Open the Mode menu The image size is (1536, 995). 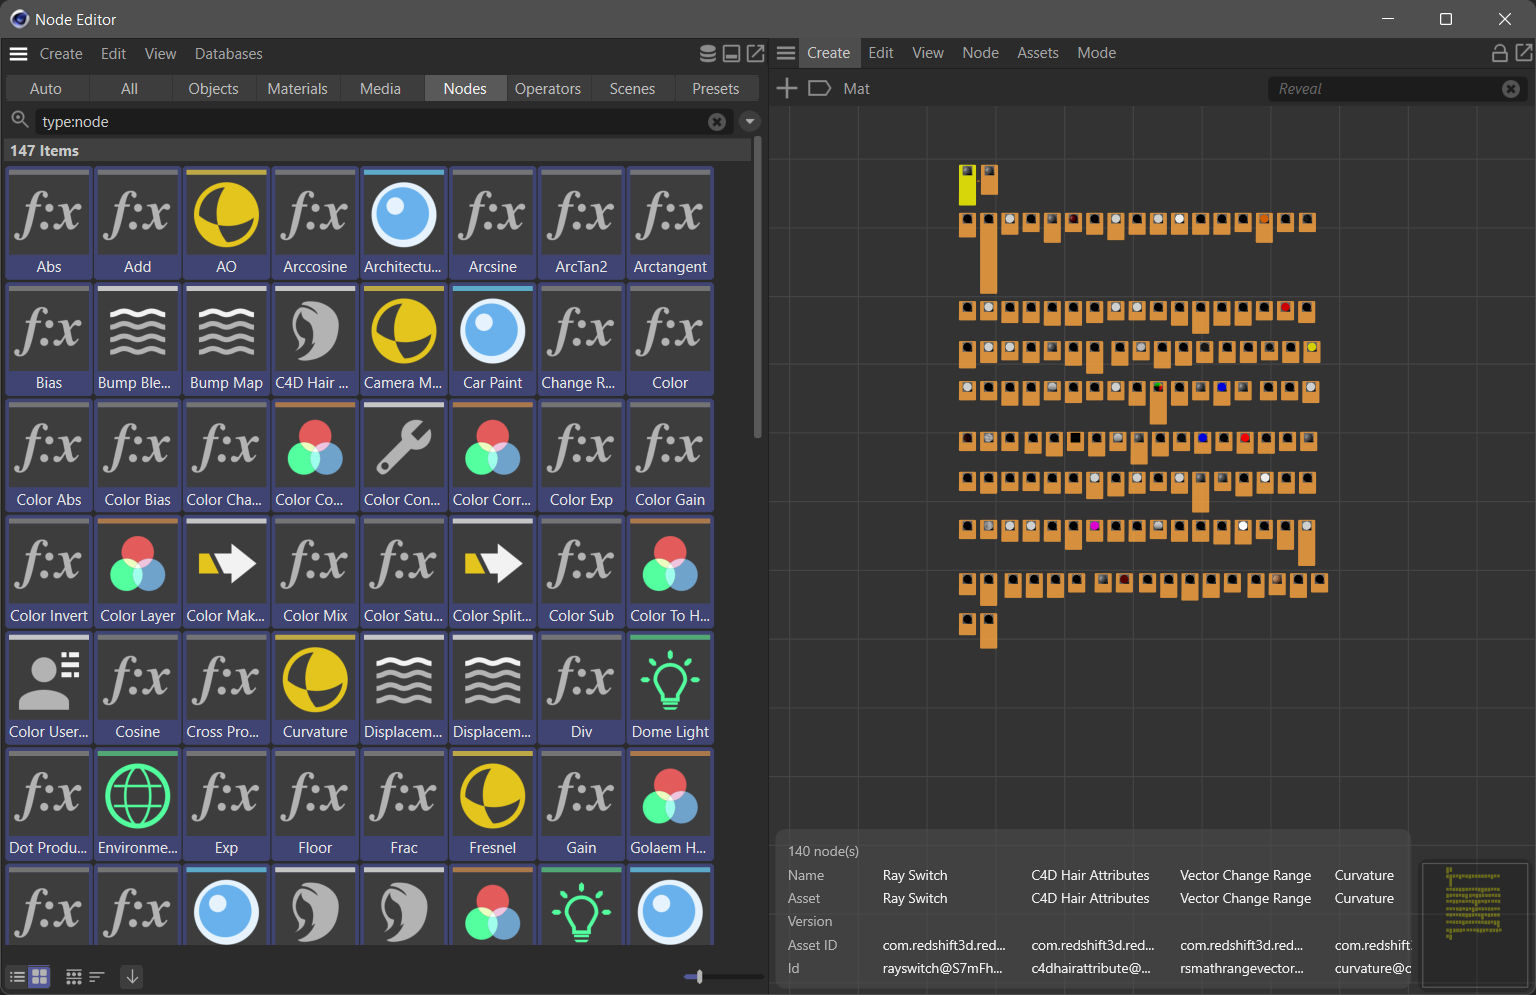1097,53
